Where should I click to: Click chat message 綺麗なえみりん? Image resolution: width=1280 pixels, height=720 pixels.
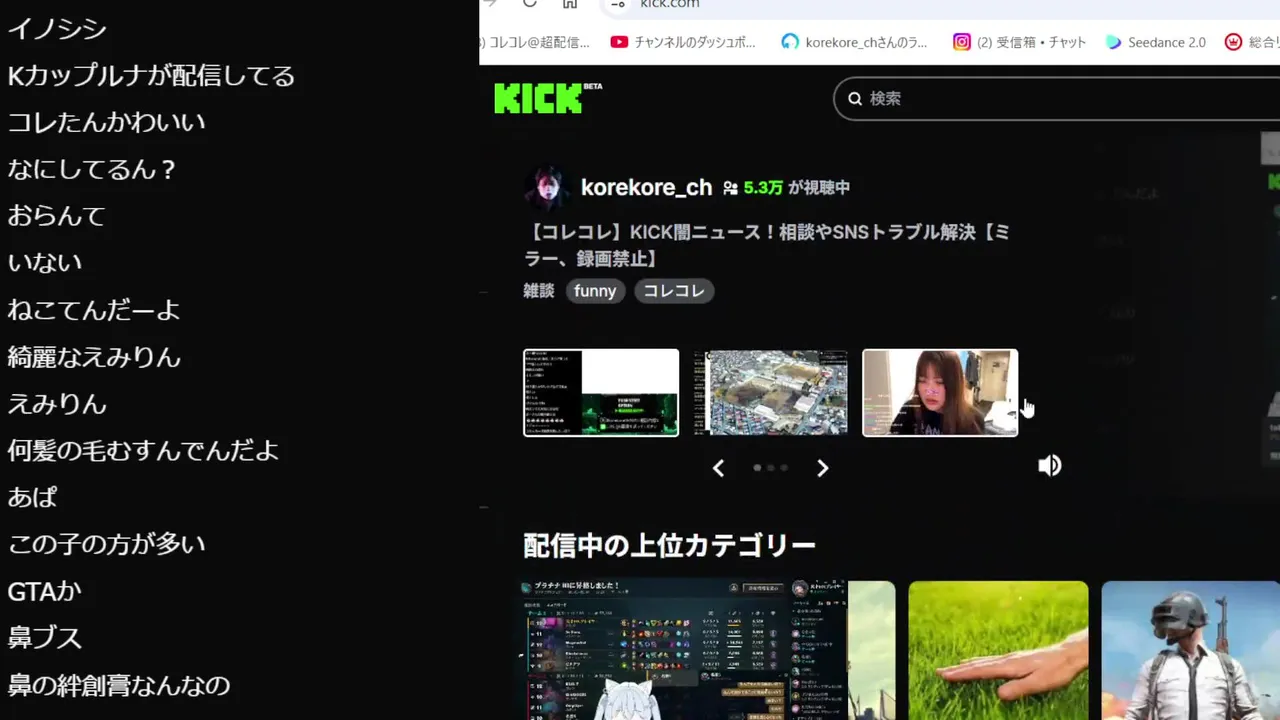tap(94, 356)
